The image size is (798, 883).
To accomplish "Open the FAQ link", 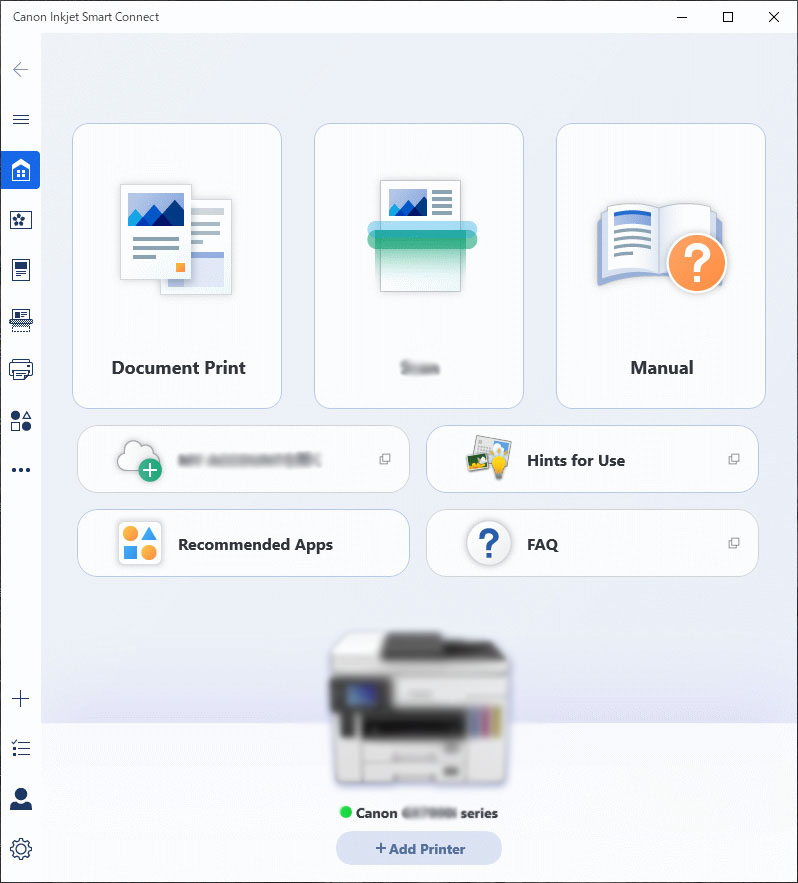I will [592, 544].
